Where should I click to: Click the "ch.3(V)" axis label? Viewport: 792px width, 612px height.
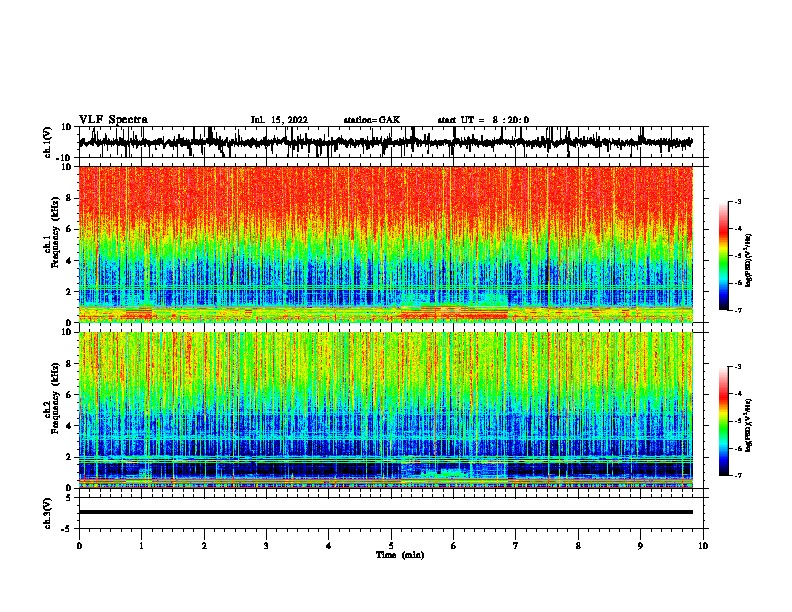48,513
